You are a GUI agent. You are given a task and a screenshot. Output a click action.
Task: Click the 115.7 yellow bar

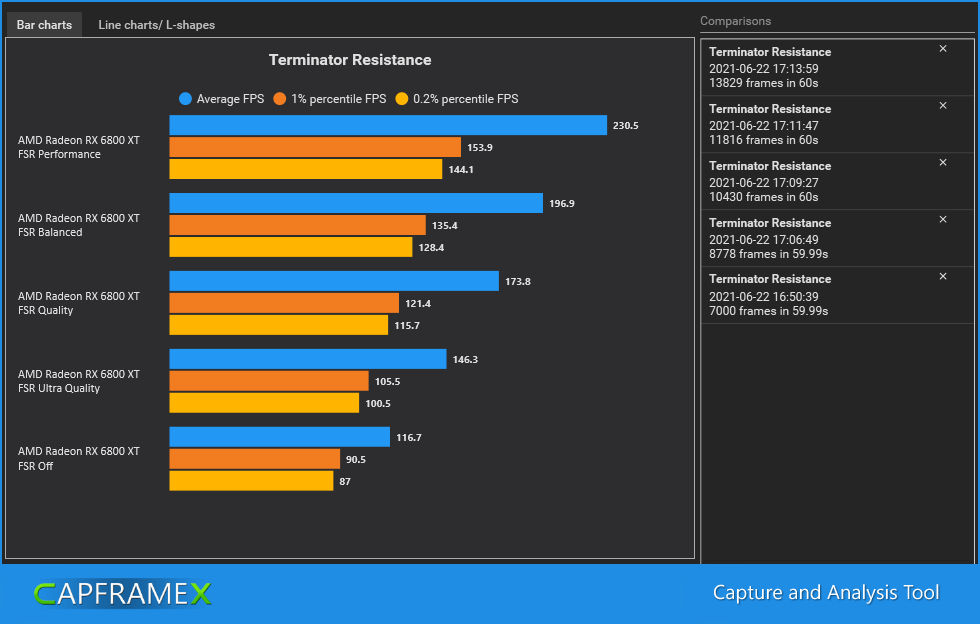pos(279,325)
